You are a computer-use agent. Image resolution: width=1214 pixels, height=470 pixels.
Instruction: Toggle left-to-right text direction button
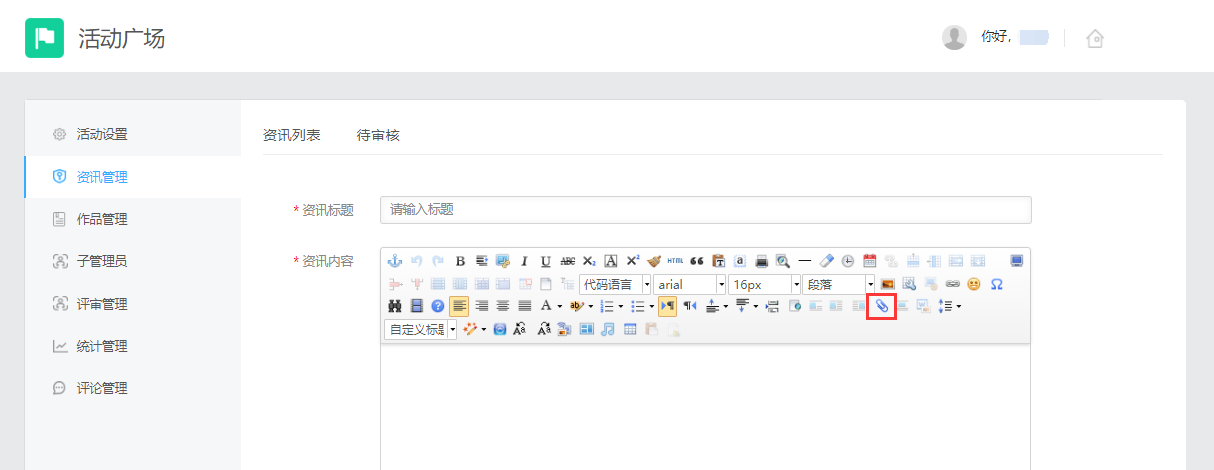(x=667, y=306)
